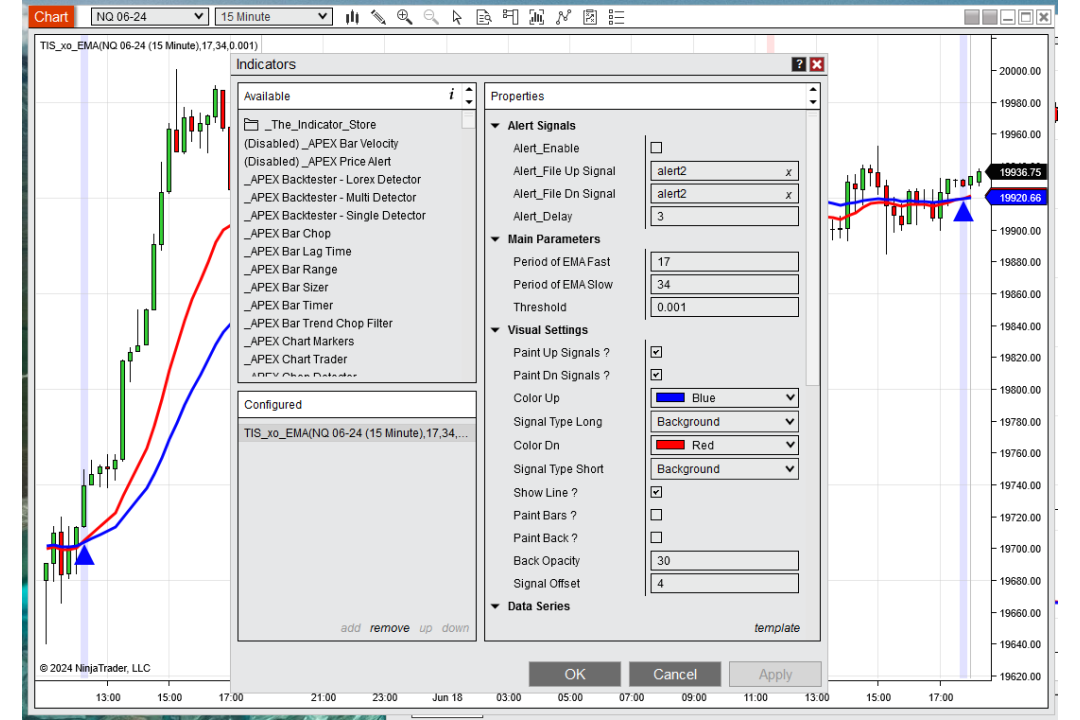Clear the Alert_File Dn Signal value
1080x720 pixels.
tap(789, 194)
